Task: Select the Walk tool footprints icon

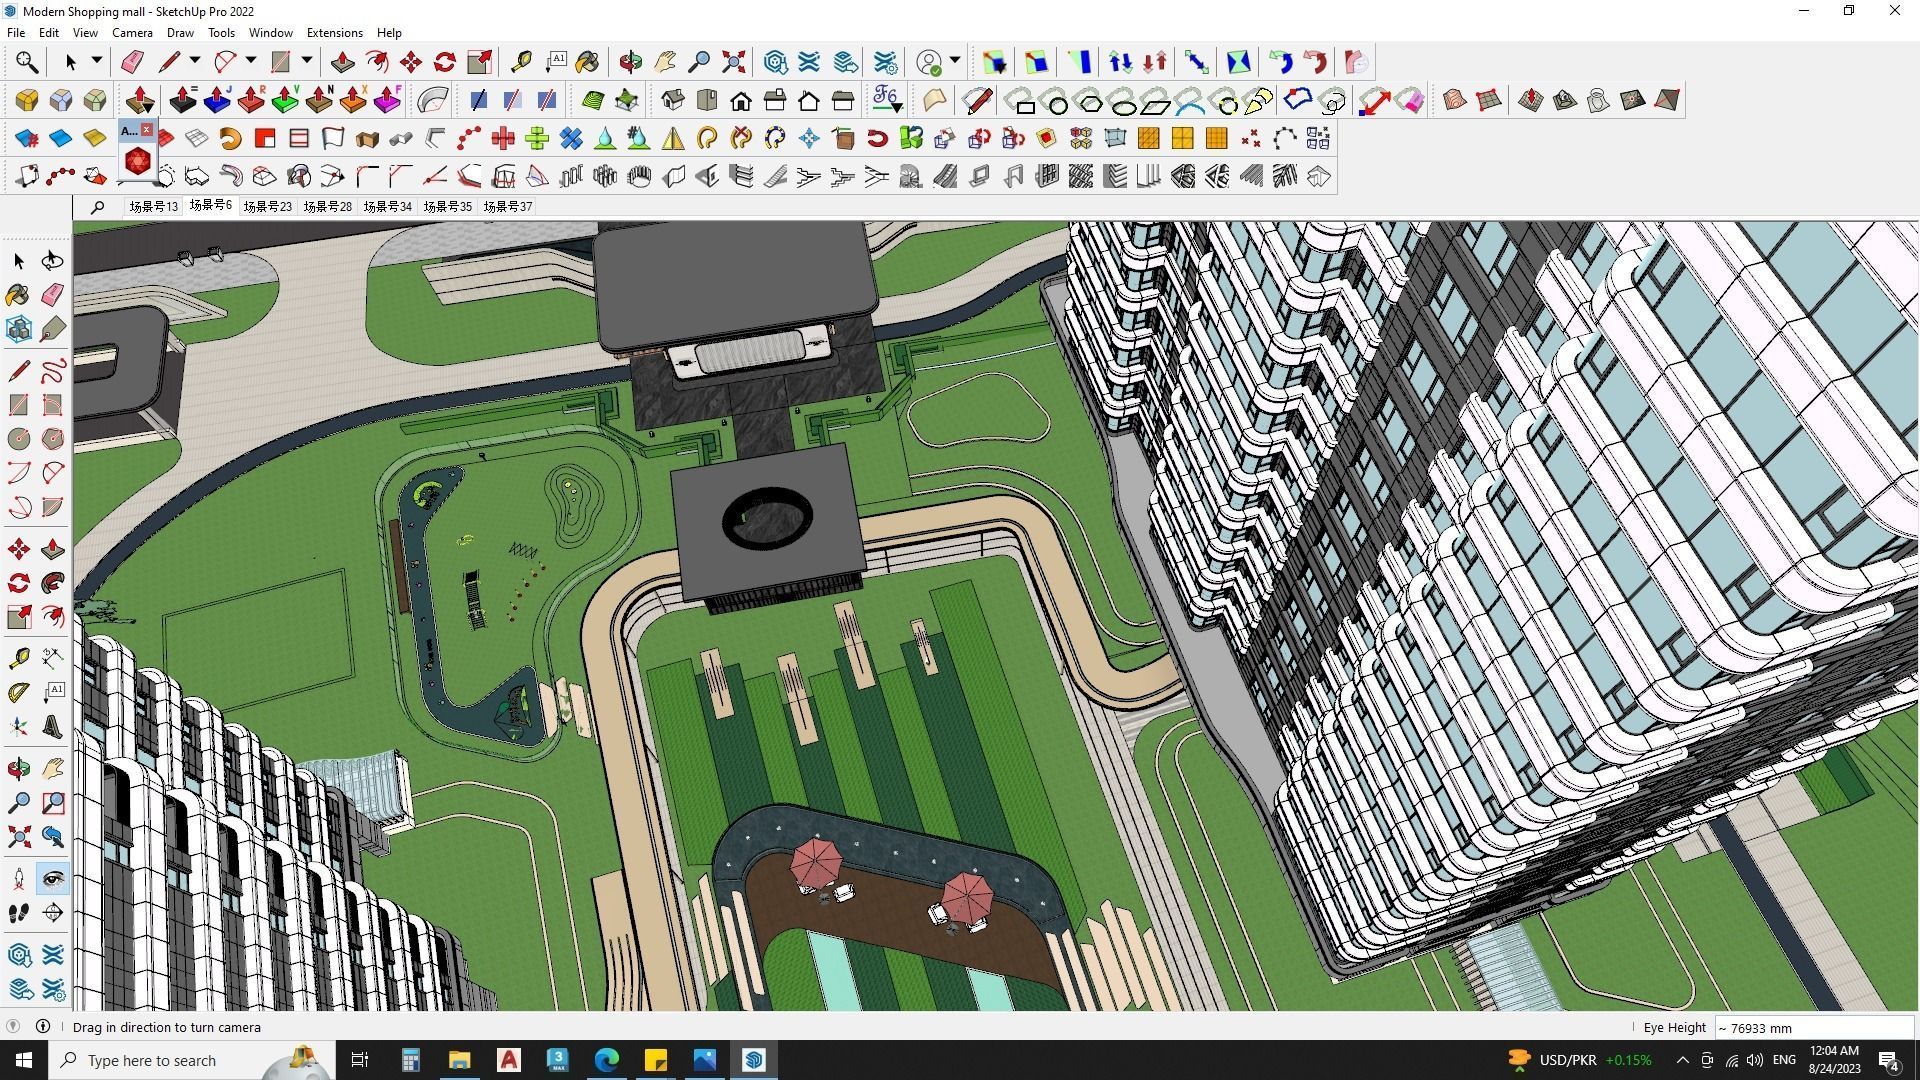Action: click(x=18, y=911)
